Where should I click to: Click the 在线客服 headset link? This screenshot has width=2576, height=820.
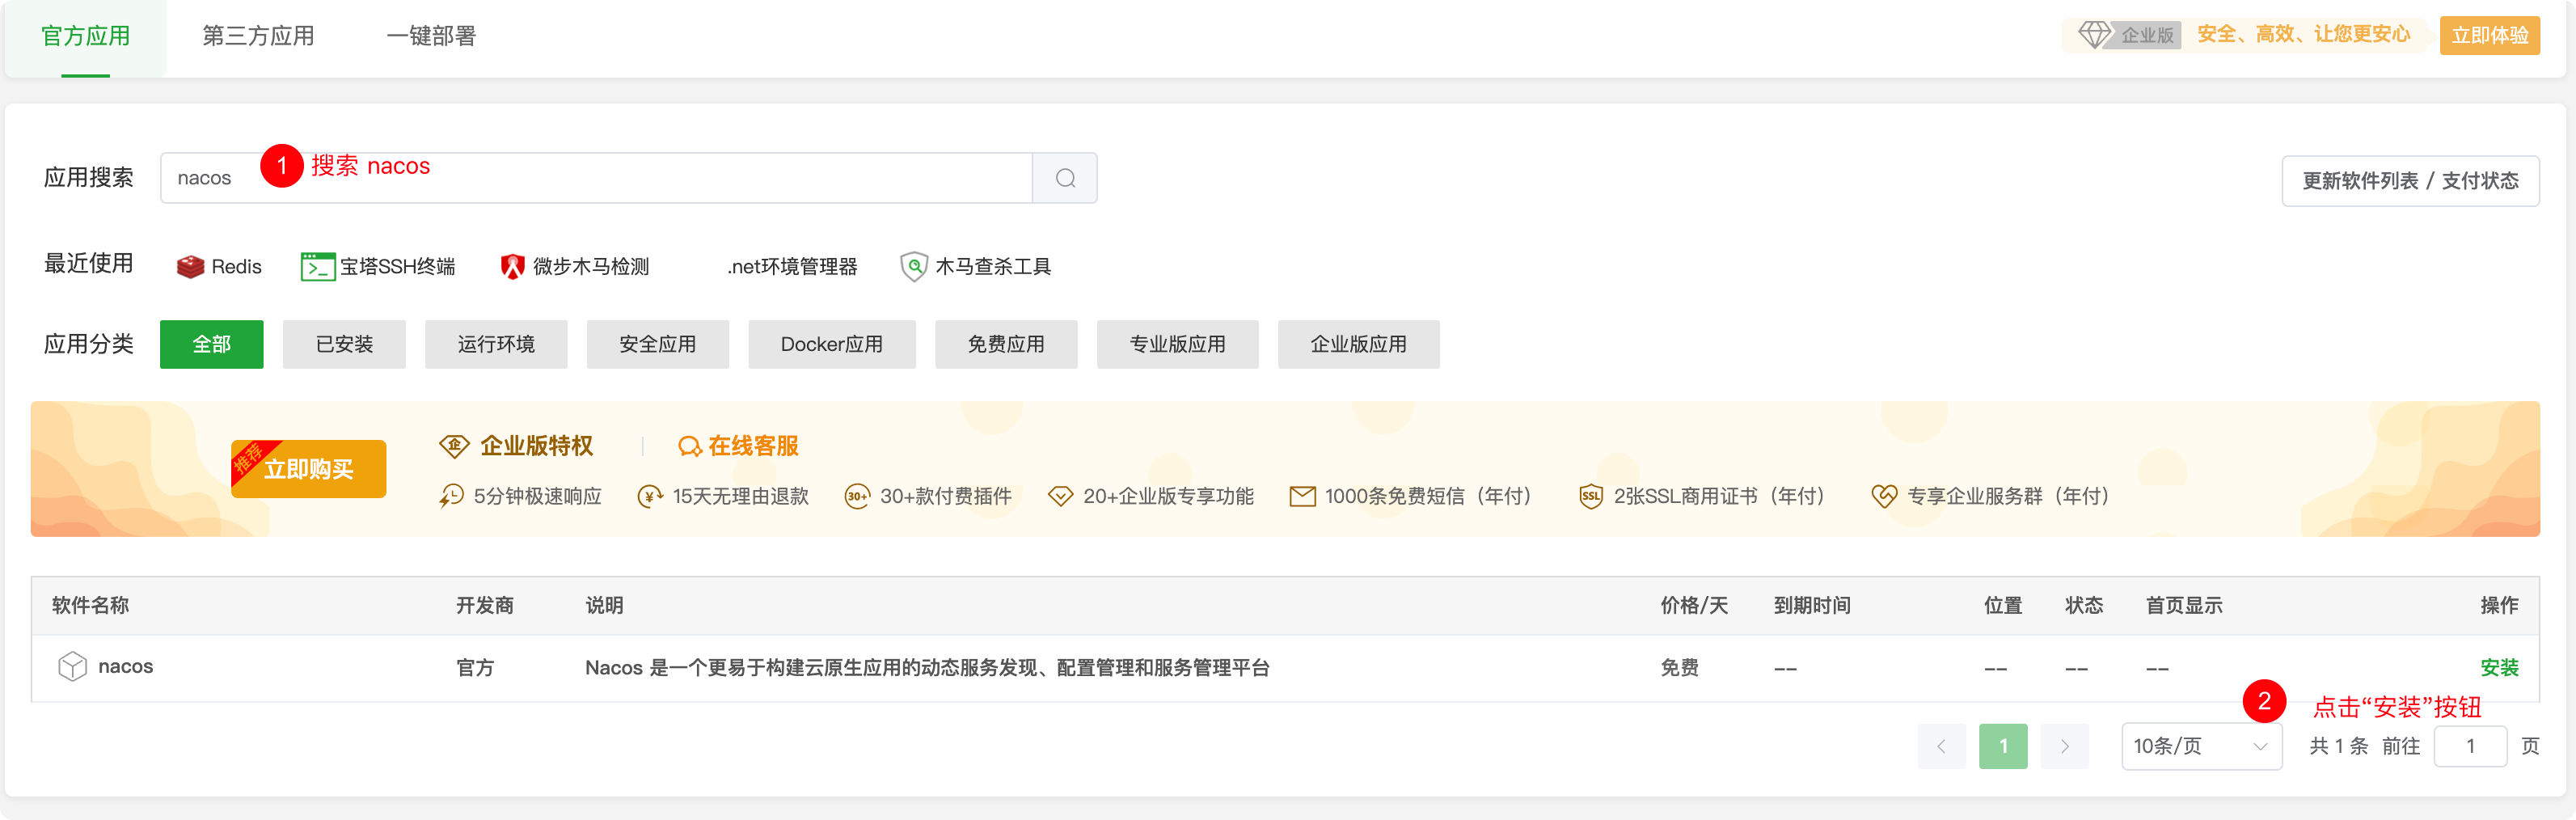[x=739, y=446]
